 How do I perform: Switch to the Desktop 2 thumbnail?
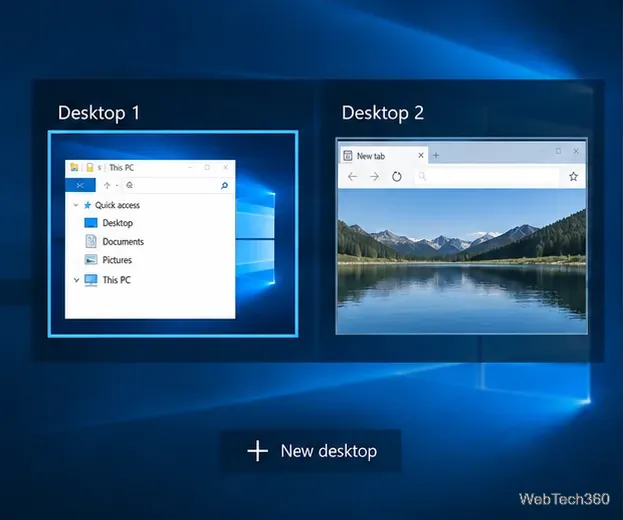(461, 236)
